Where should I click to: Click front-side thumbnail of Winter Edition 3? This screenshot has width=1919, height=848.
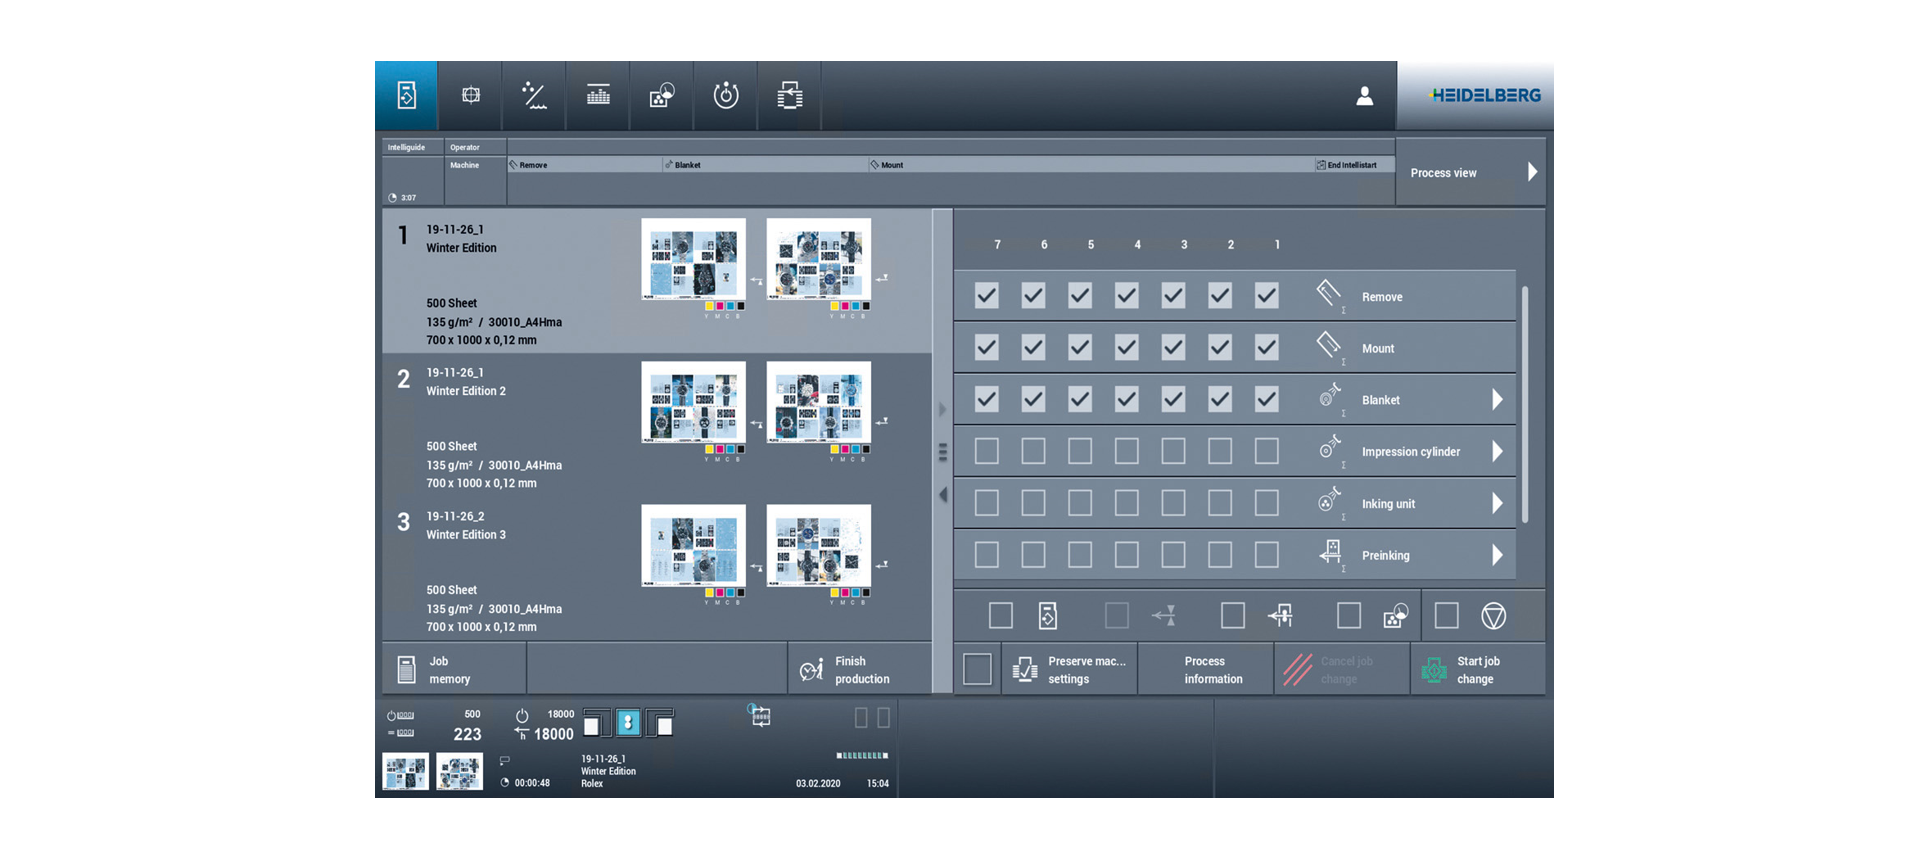click(693, 546)
